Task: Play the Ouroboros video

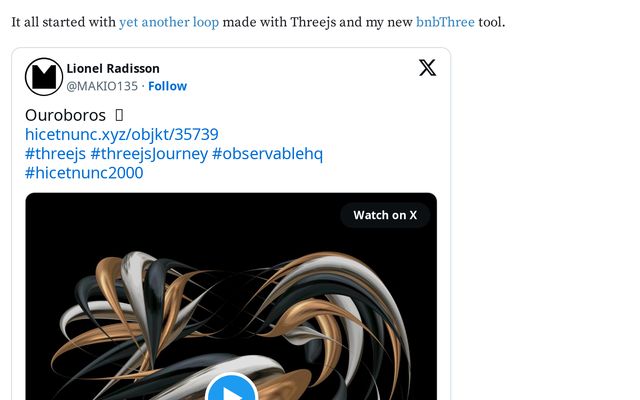Action: click(231, 390)
